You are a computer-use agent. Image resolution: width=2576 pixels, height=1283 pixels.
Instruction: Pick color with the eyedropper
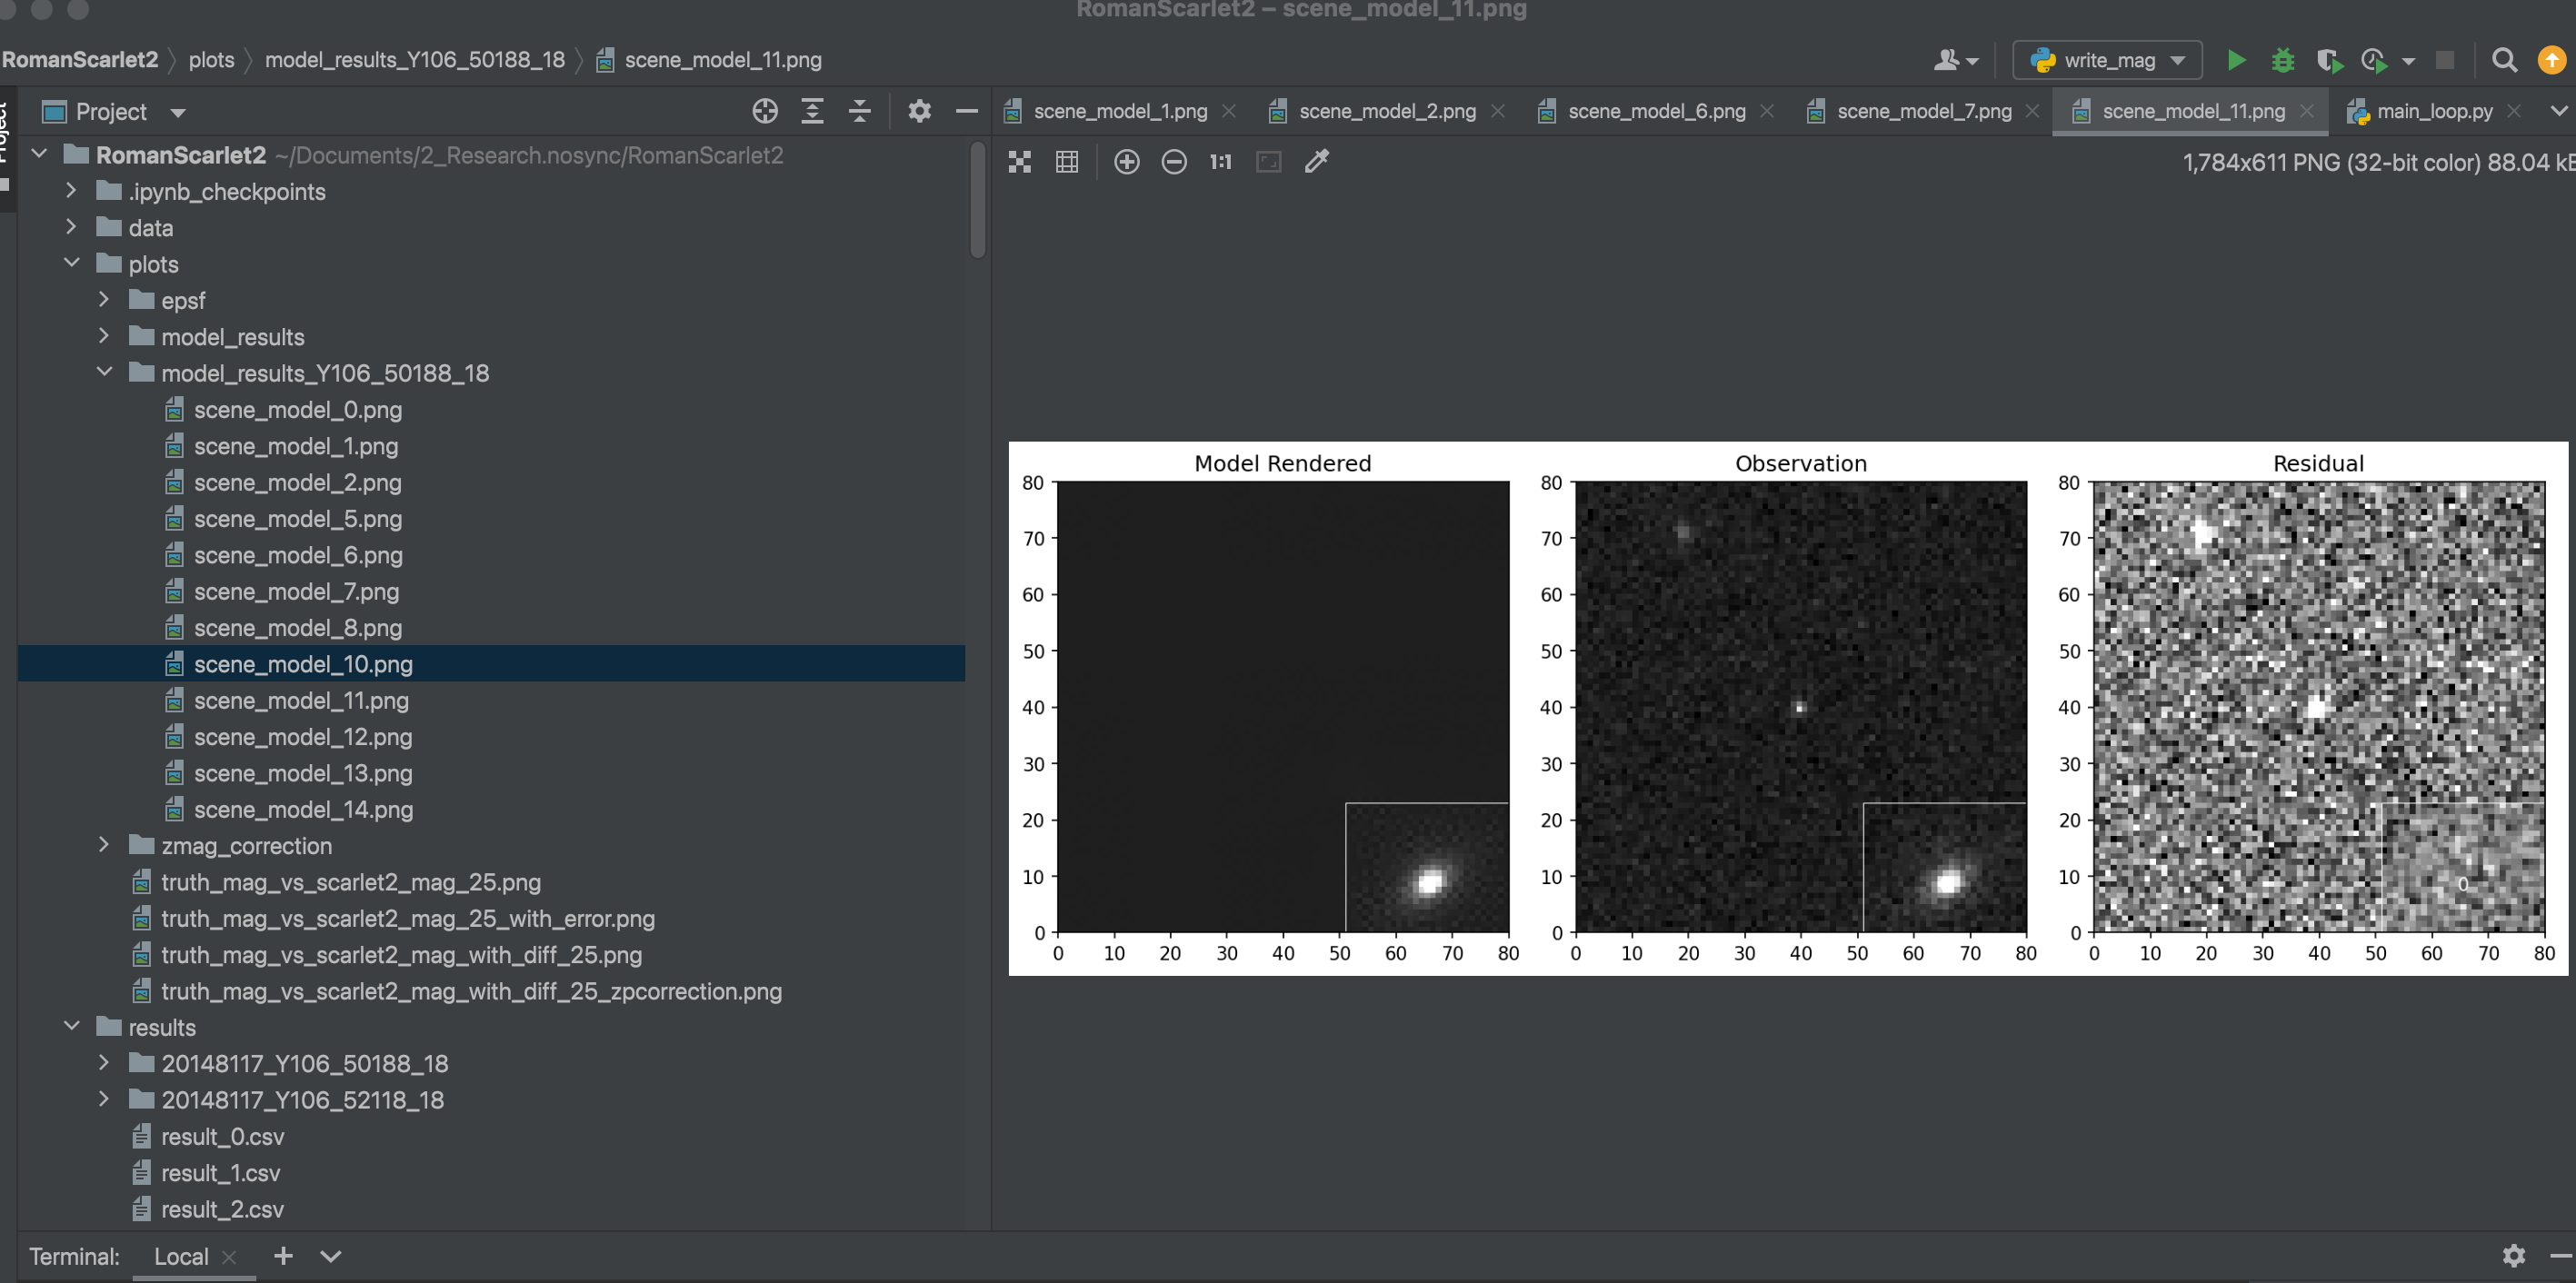(x=1317, y=162)
